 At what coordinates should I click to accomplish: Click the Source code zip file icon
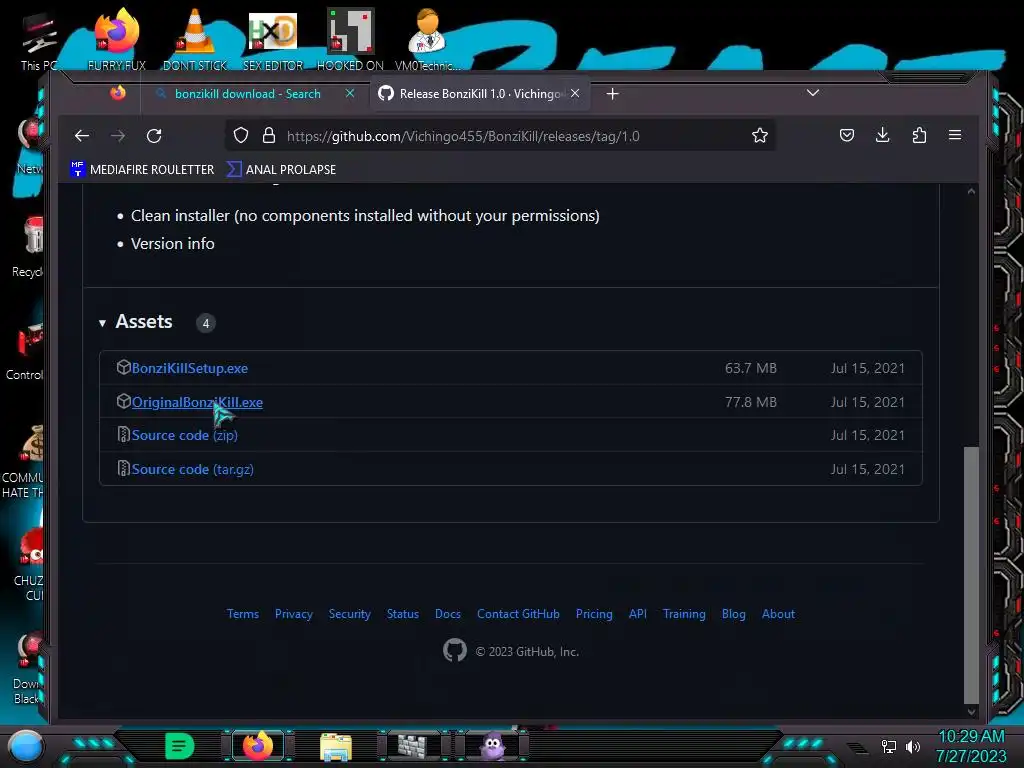pos(123,434)
